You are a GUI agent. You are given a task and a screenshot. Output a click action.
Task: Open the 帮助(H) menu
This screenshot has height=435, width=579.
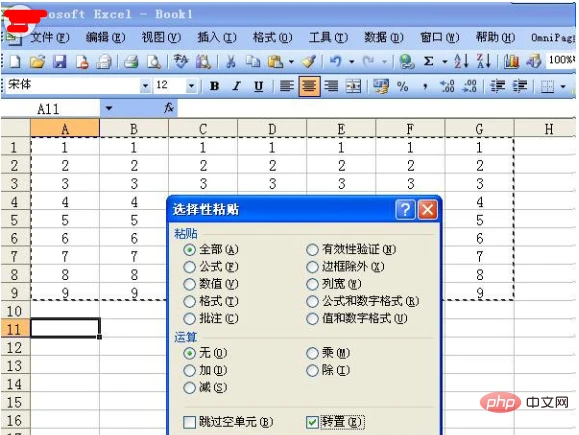point(495,37)
